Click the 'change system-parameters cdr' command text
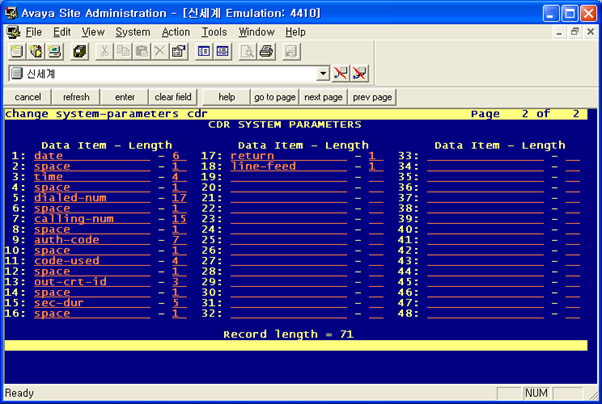602x404 pixels. coord(106,114)
